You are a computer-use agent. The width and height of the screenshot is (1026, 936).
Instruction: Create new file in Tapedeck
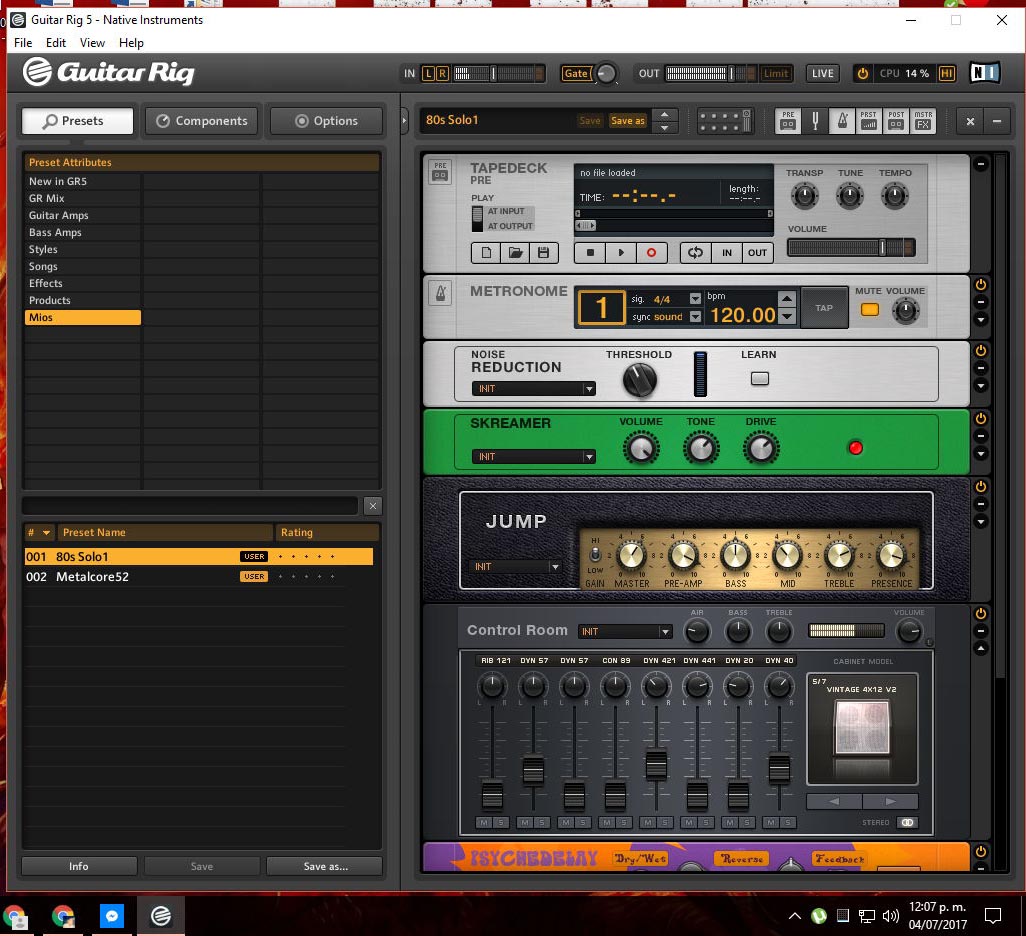click(486, 253)
